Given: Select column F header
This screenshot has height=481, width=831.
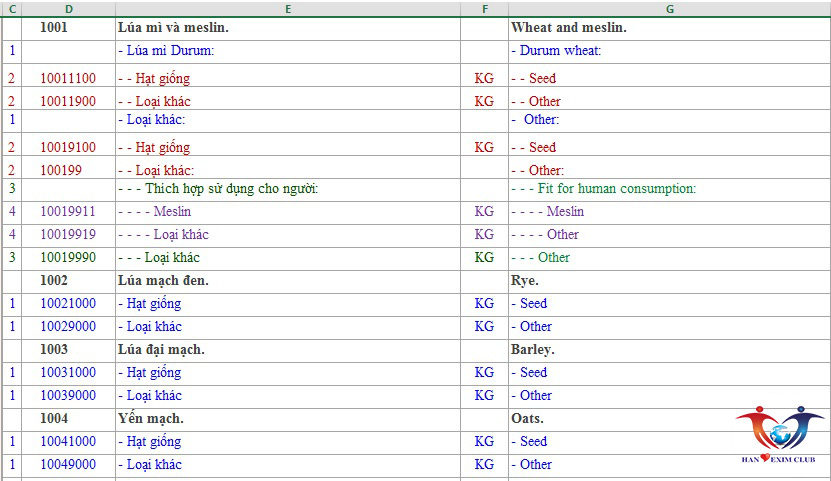Looking at the screenshot, I should tap(484, 9).
